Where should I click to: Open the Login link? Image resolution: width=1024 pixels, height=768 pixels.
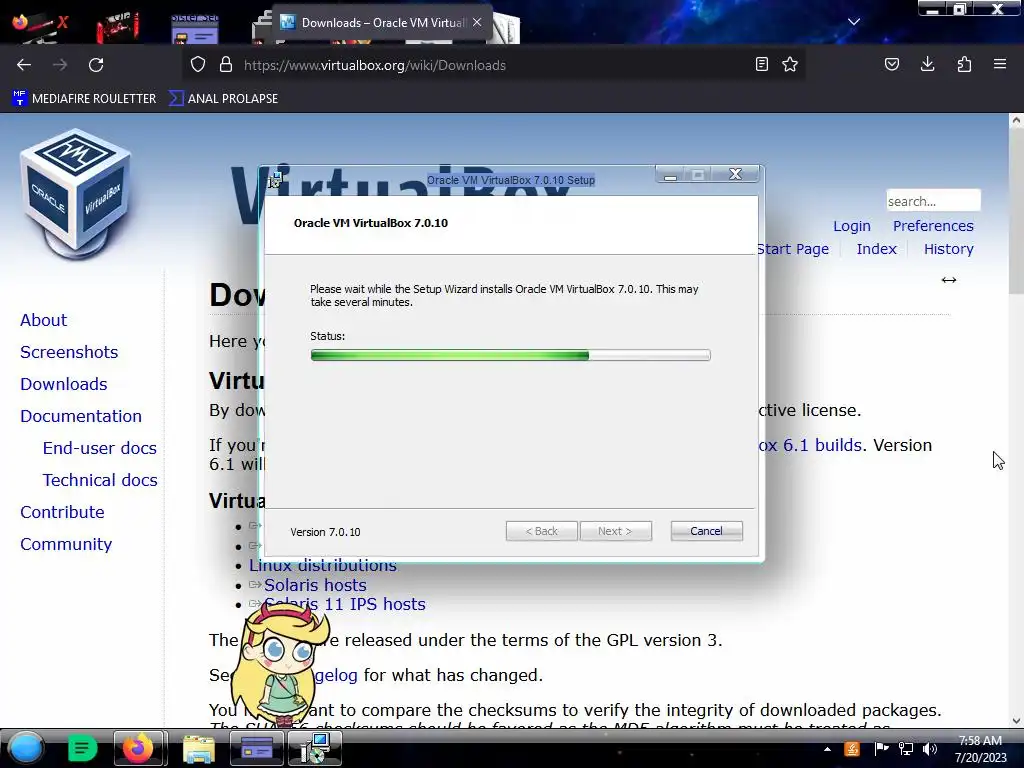coord(852,226)
